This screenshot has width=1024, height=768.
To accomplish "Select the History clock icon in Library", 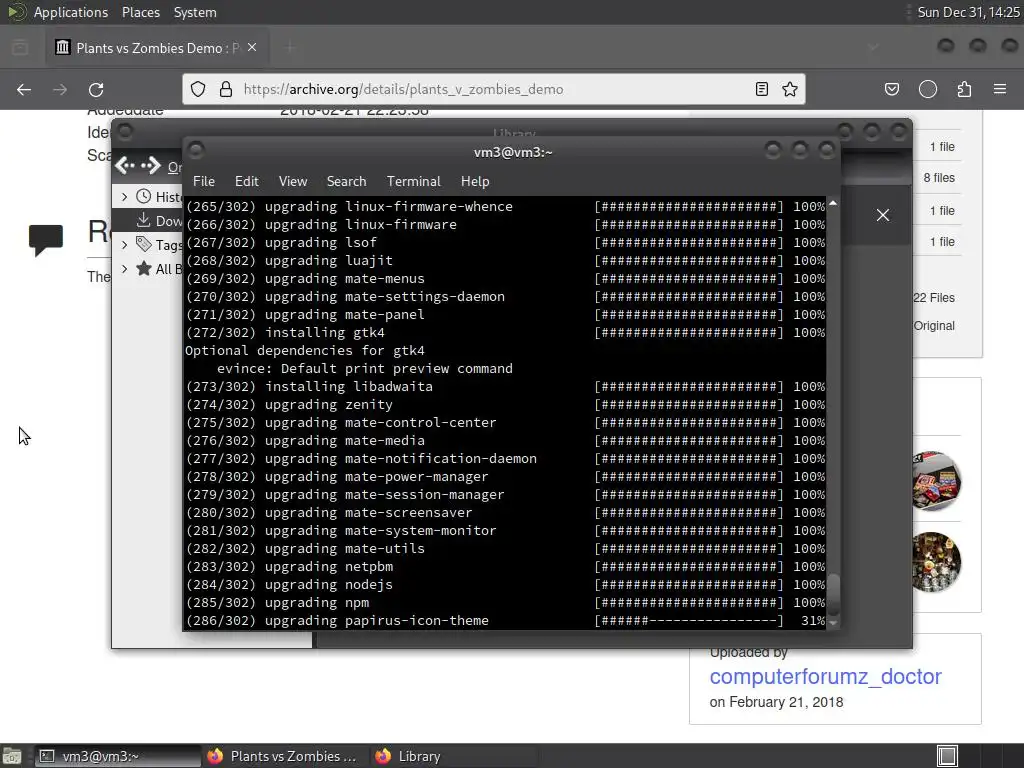I will coord(144,196).
